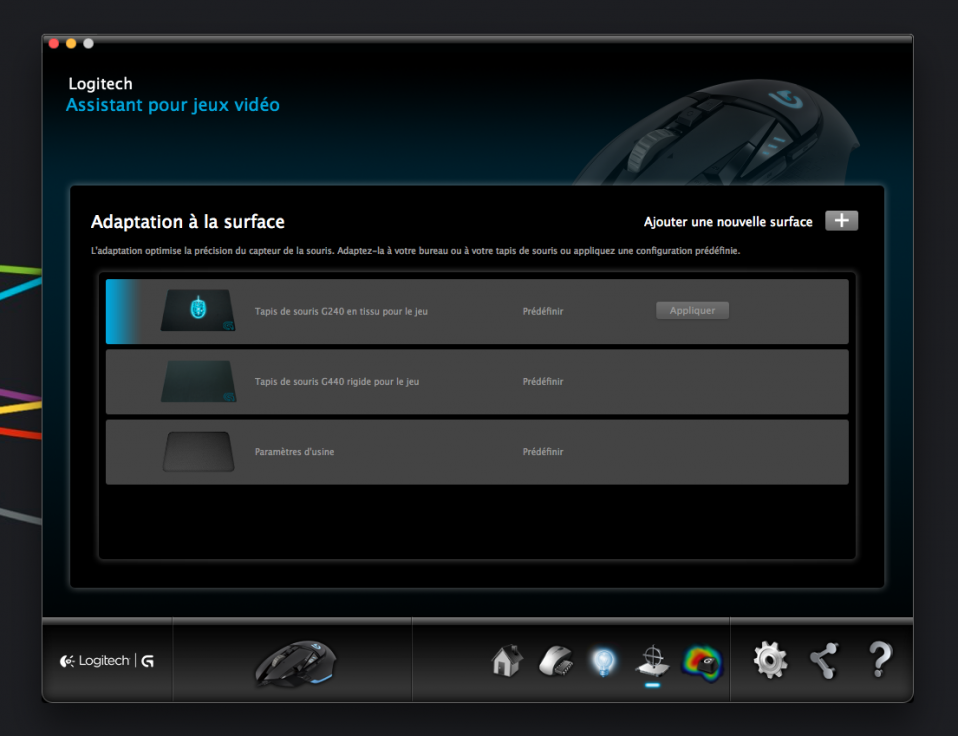Close the window with the red button

54,43
